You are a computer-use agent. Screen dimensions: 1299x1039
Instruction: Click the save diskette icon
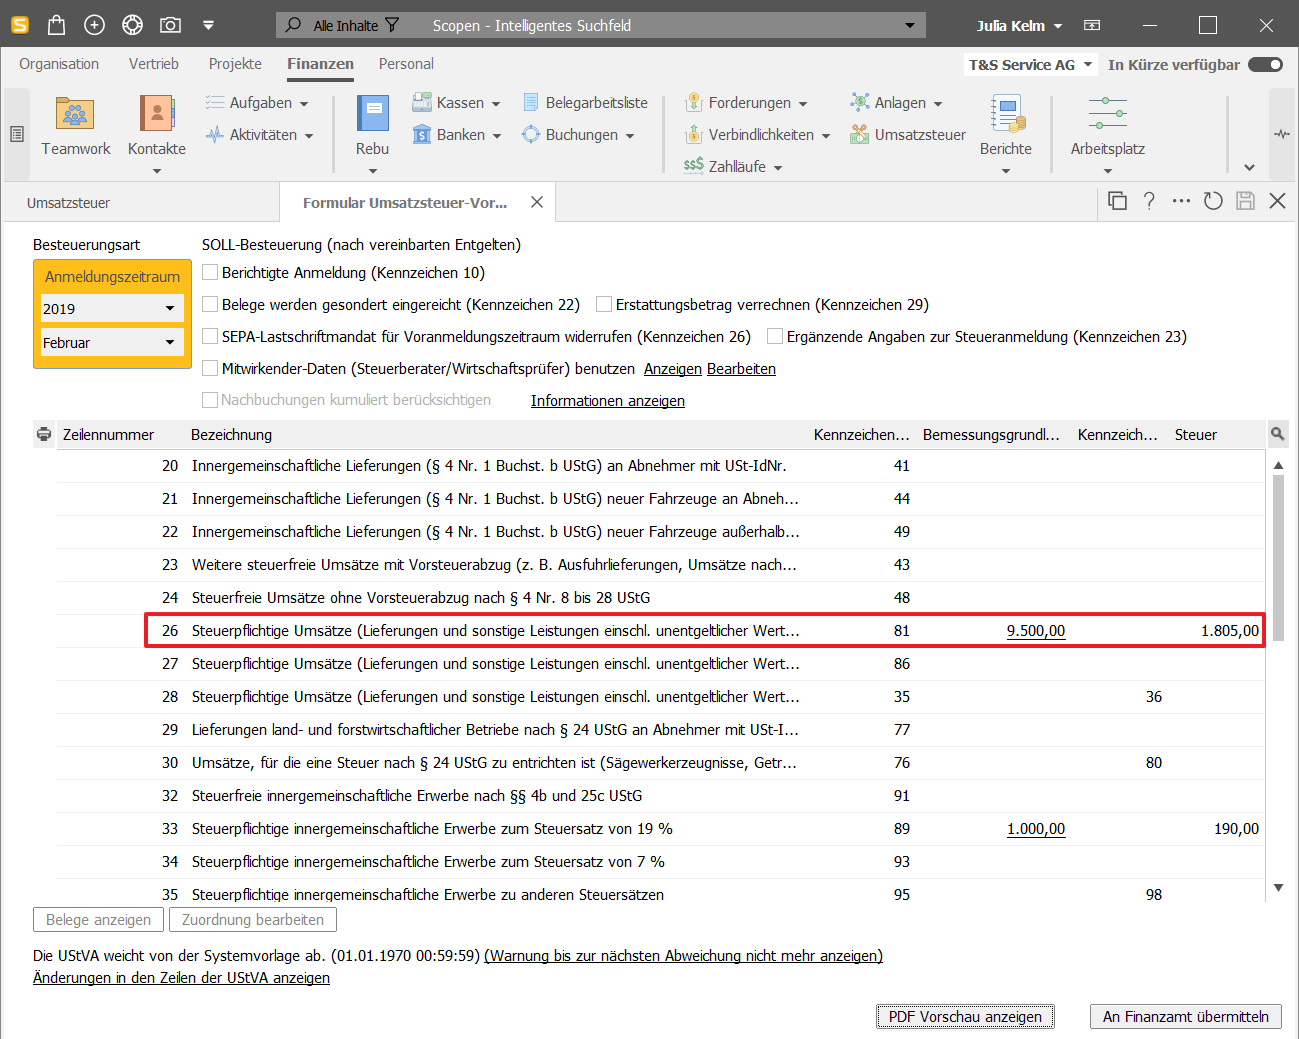click(1245, 201)
